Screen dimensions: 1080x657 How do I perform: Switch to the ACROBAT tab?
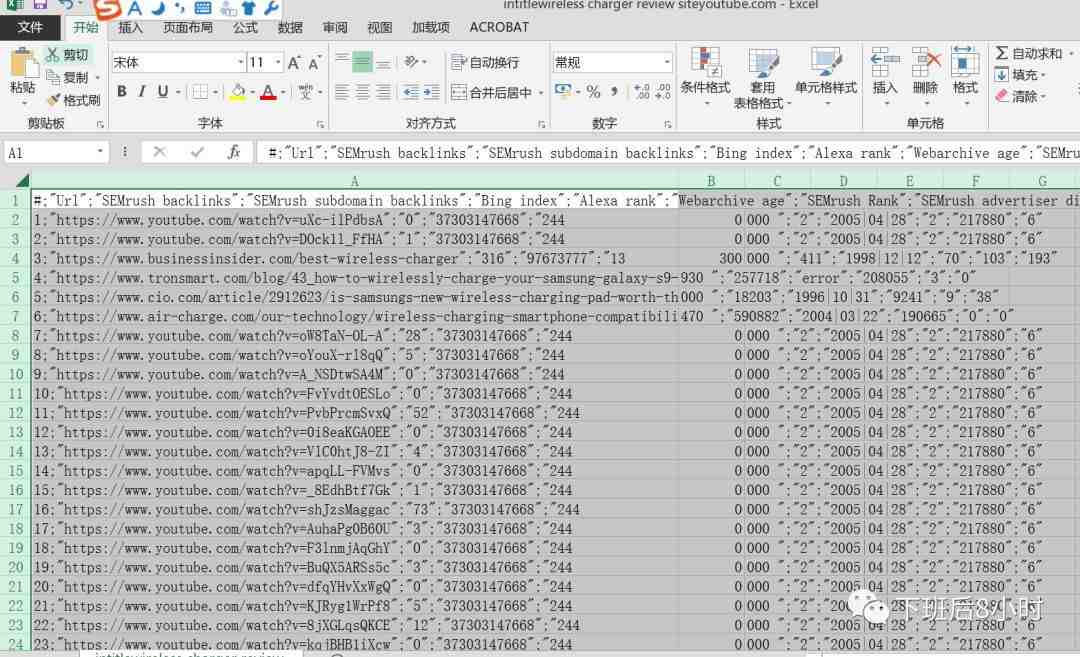click(499, 28)
